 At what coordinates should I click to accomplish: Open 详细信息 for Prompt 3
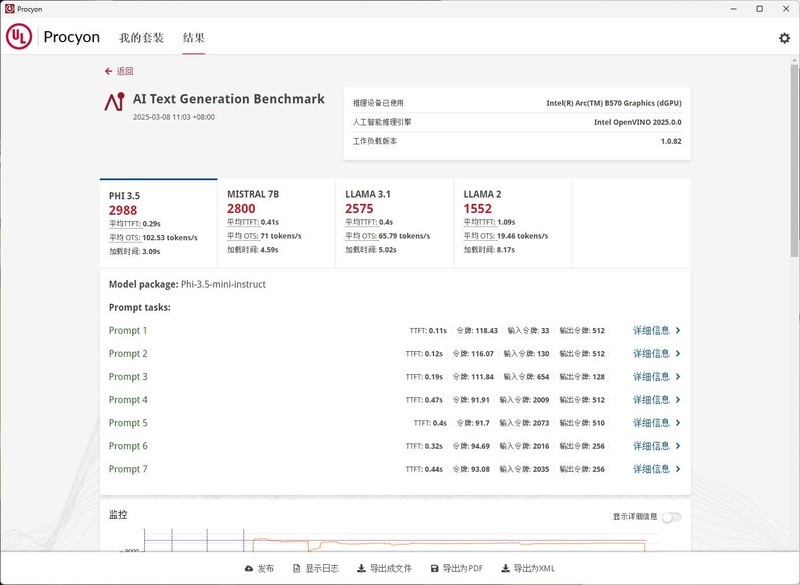point(651,378)
